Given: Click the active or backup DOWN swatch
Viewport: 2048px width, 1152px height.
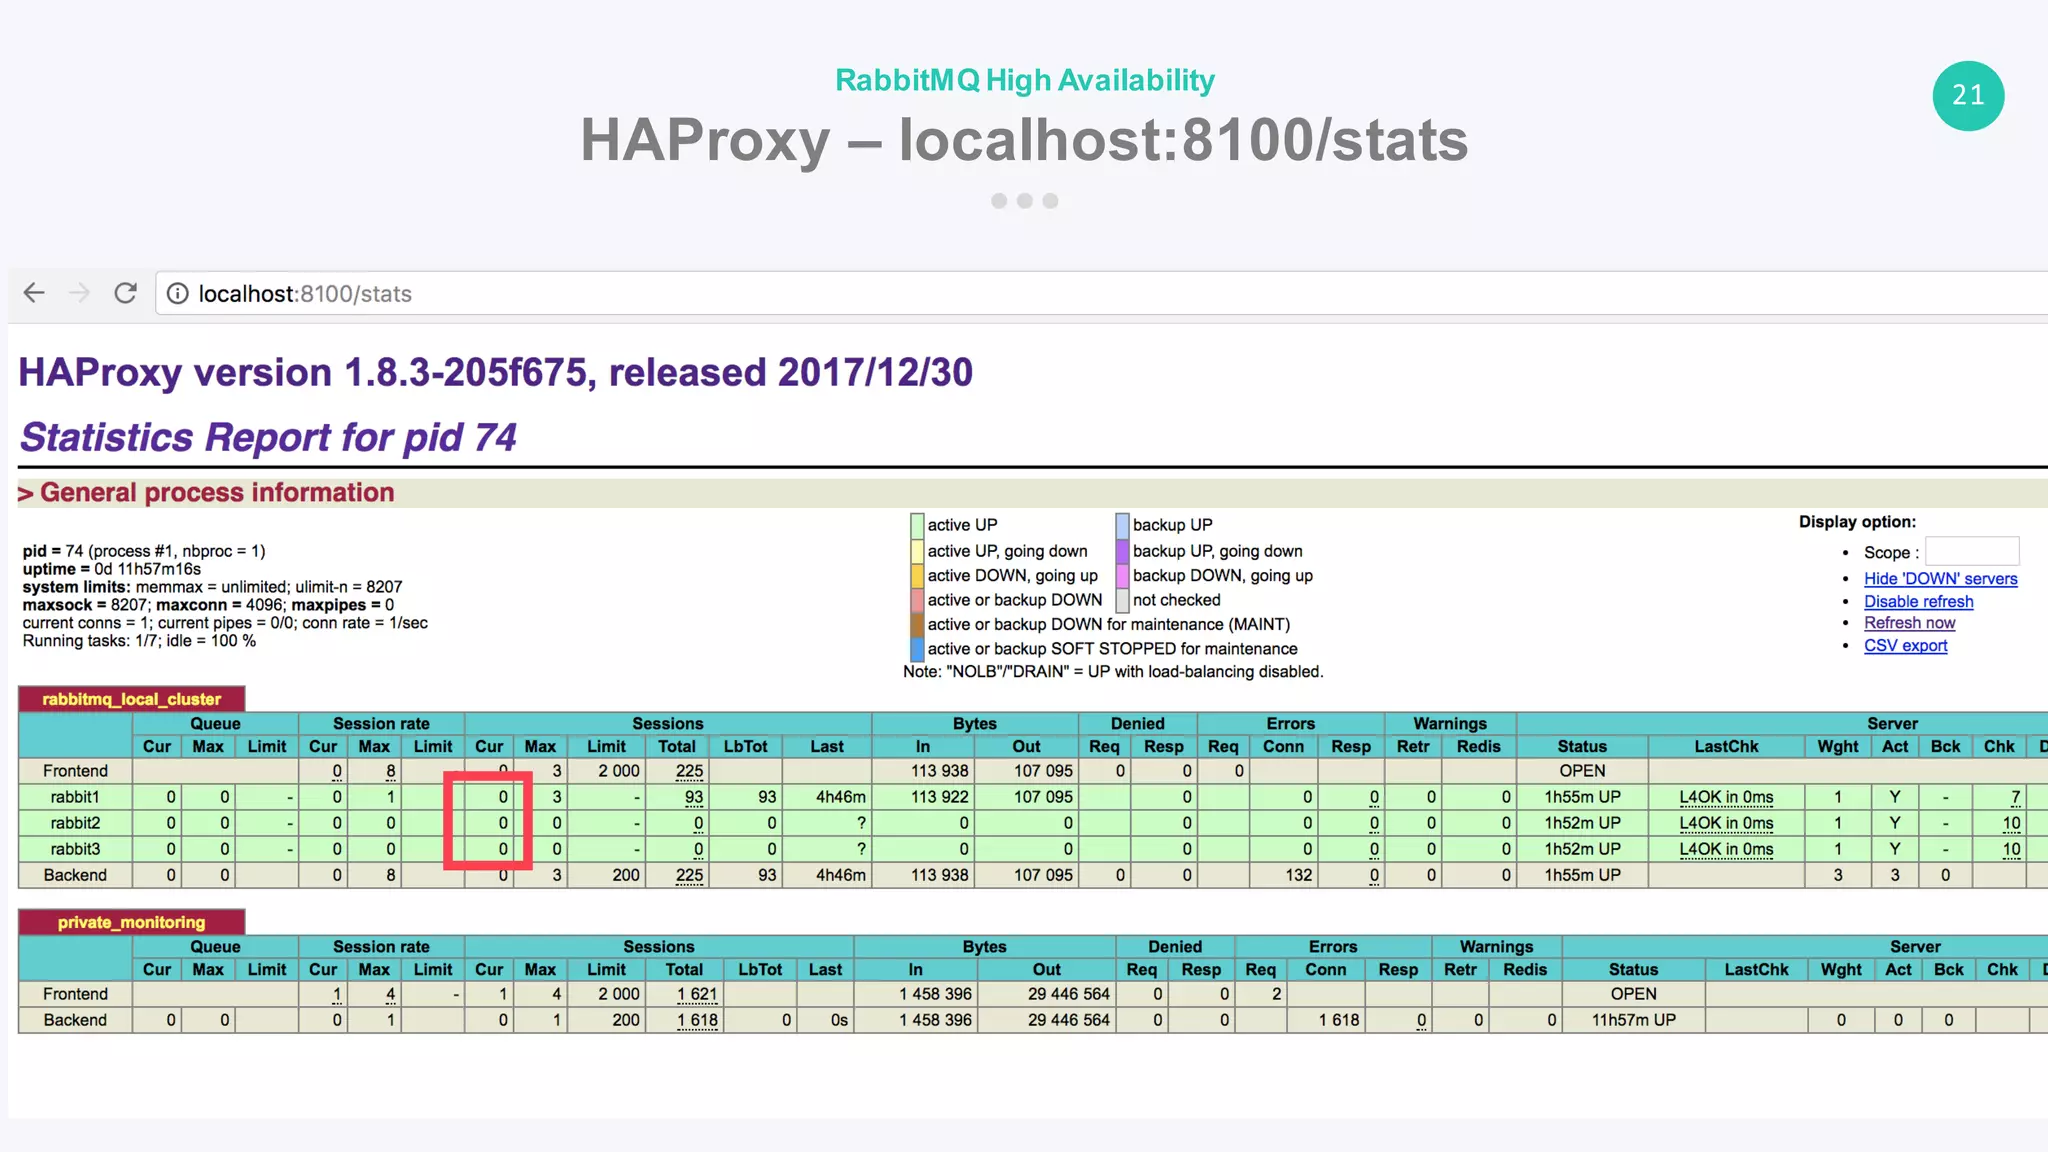Looking at the screenshot, I should [x=917, y=600].
